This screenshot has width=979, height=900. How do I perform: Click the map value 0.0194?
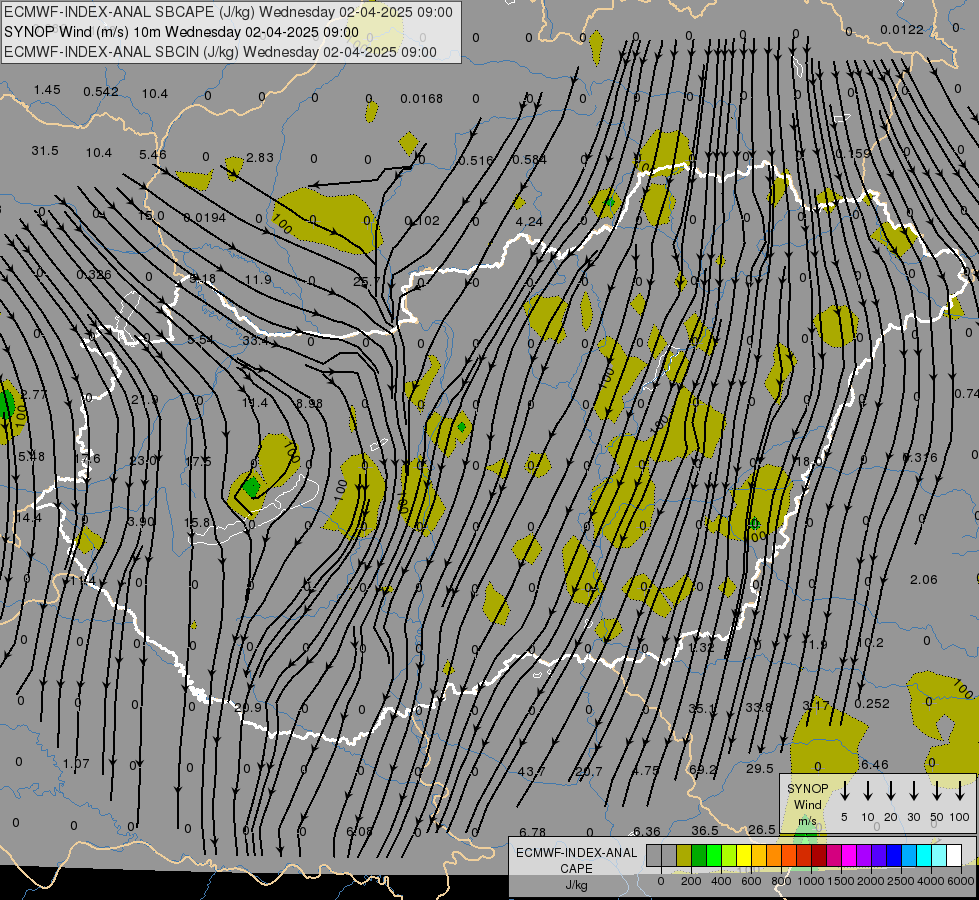click(205, 218)
